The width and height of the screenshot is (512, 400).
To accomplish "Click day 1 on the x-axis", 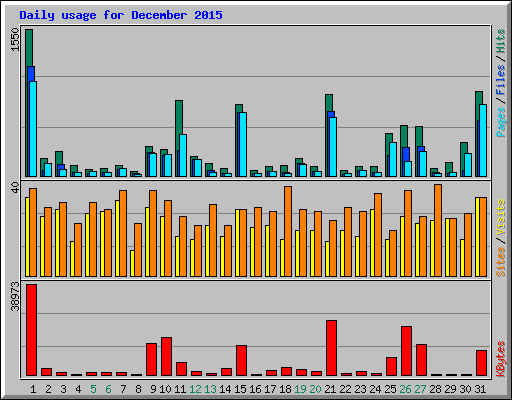I will click(33, 389).
